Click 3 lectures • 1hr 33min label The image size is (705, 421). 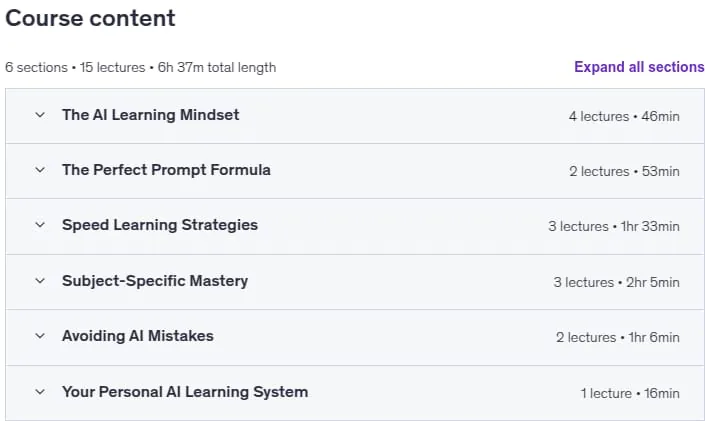coord(614,226)
